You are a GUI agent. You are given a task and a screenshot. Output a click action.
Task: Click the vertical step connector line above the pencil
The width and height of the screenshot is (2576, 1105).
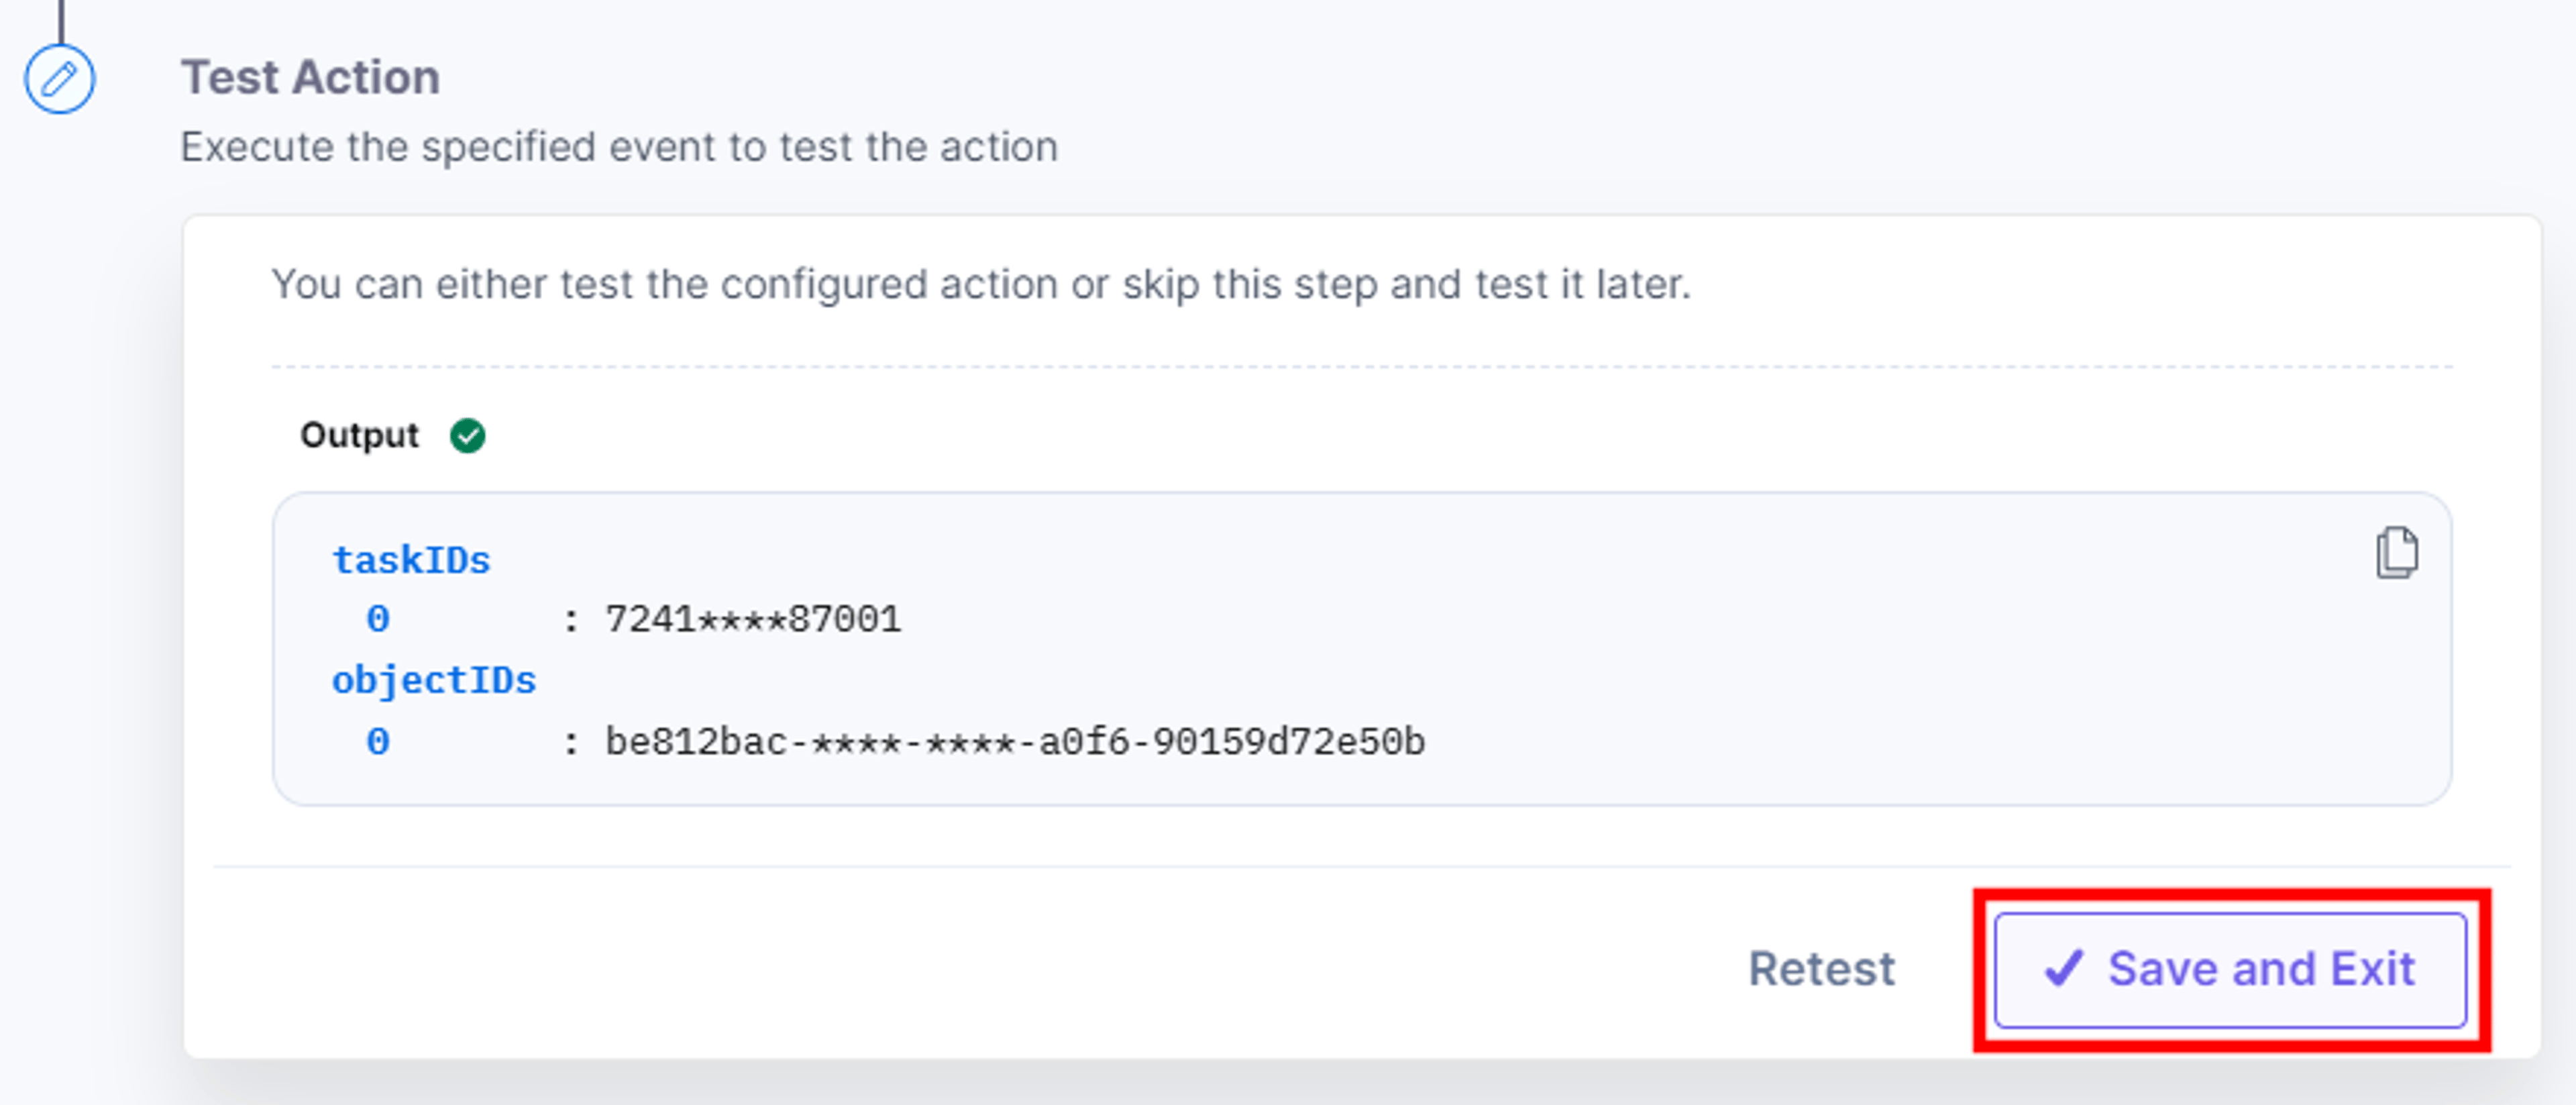(60, 21)
